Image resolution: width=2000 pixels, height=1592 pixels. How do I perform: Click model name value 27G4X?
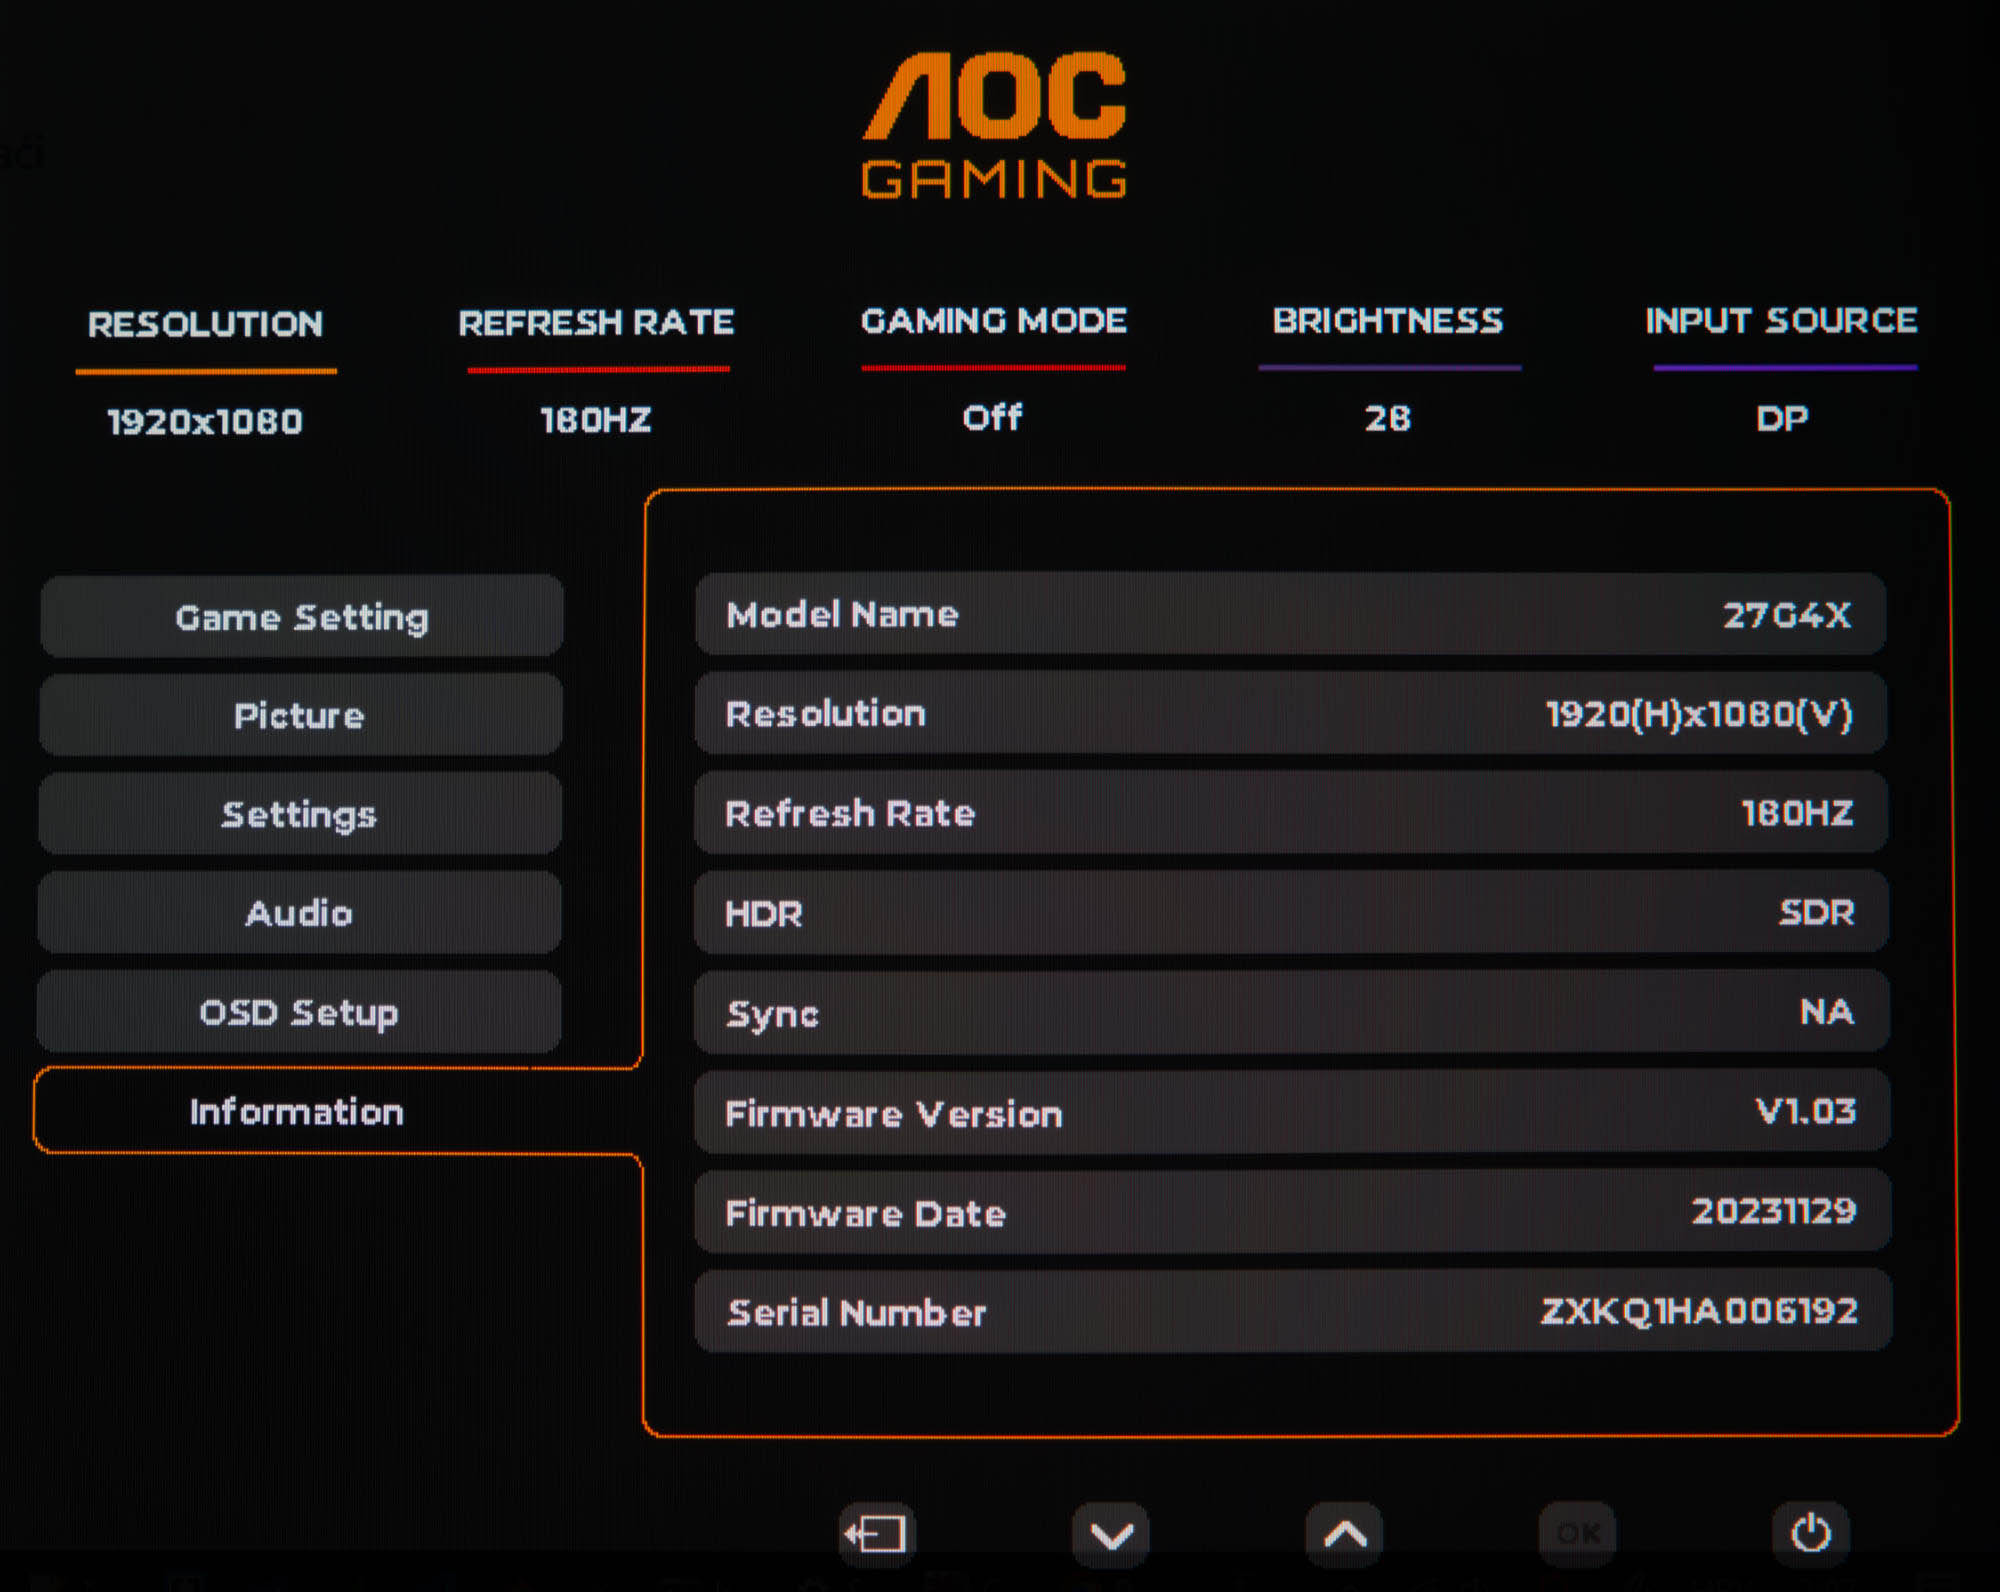click(1787, 614)
